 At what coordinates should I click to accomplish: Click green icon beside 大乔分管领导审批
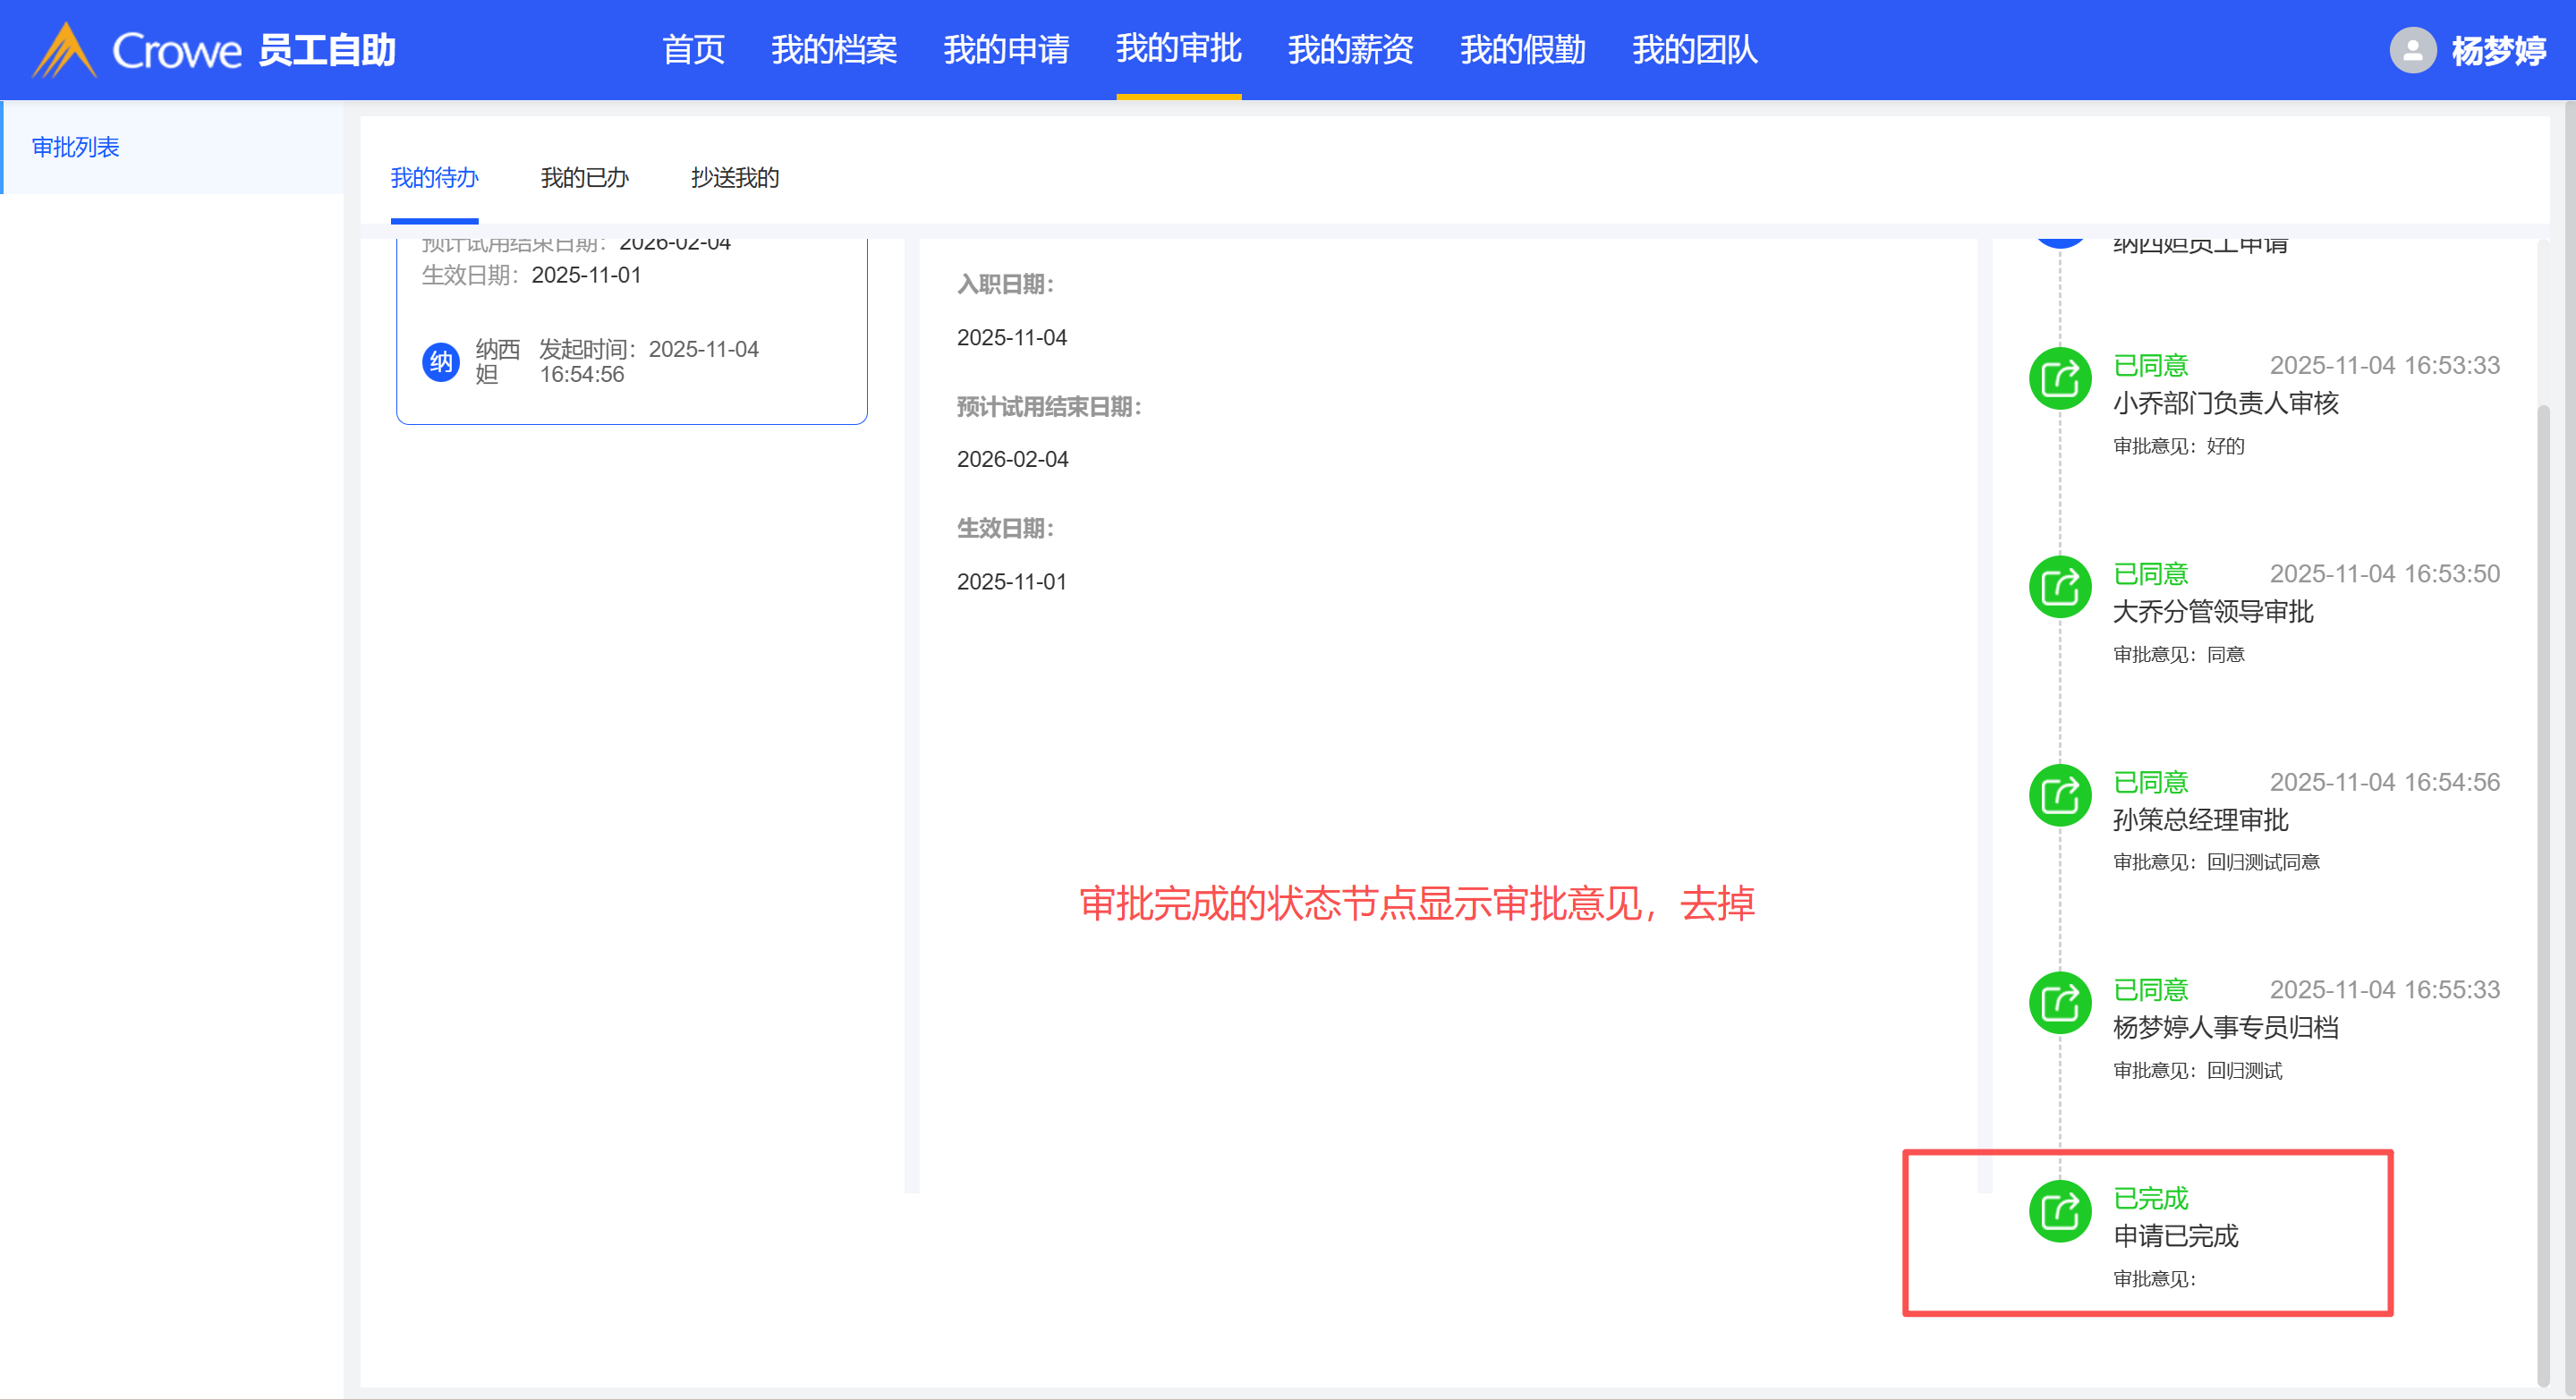click(2059, 587)
